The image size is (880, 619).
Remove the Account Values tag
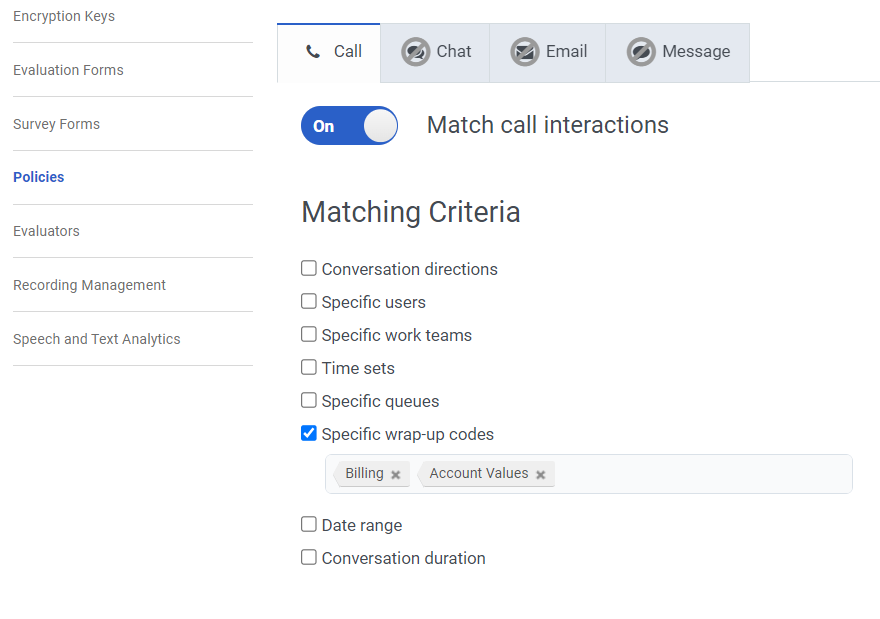tap(541, 475)
